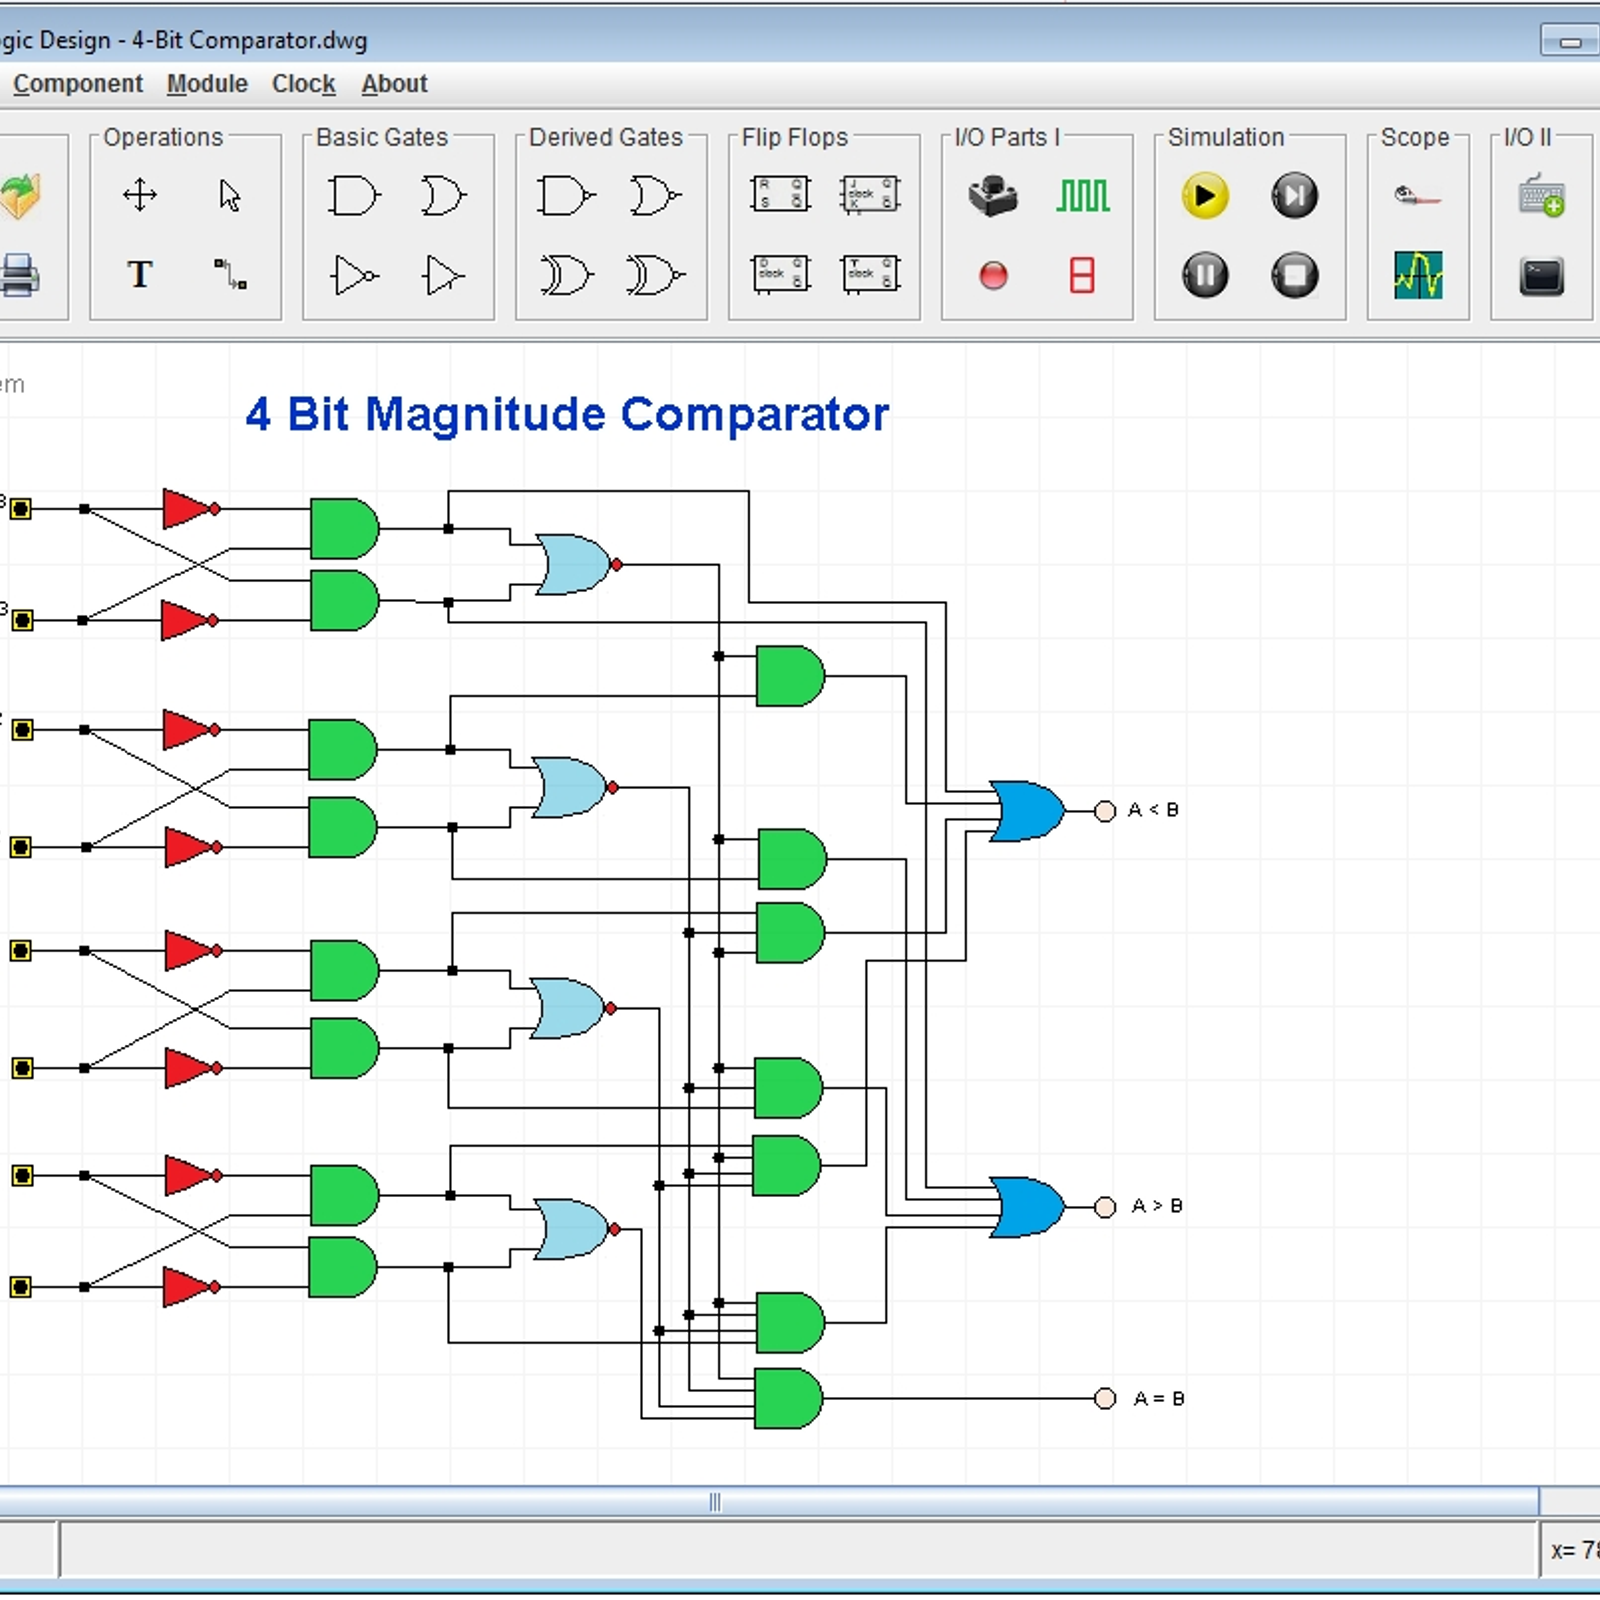The width and height of the screenshot is (1600, 1600).
Task: Toggle the bottommost yellow input pin
Action: [21, 1287]
